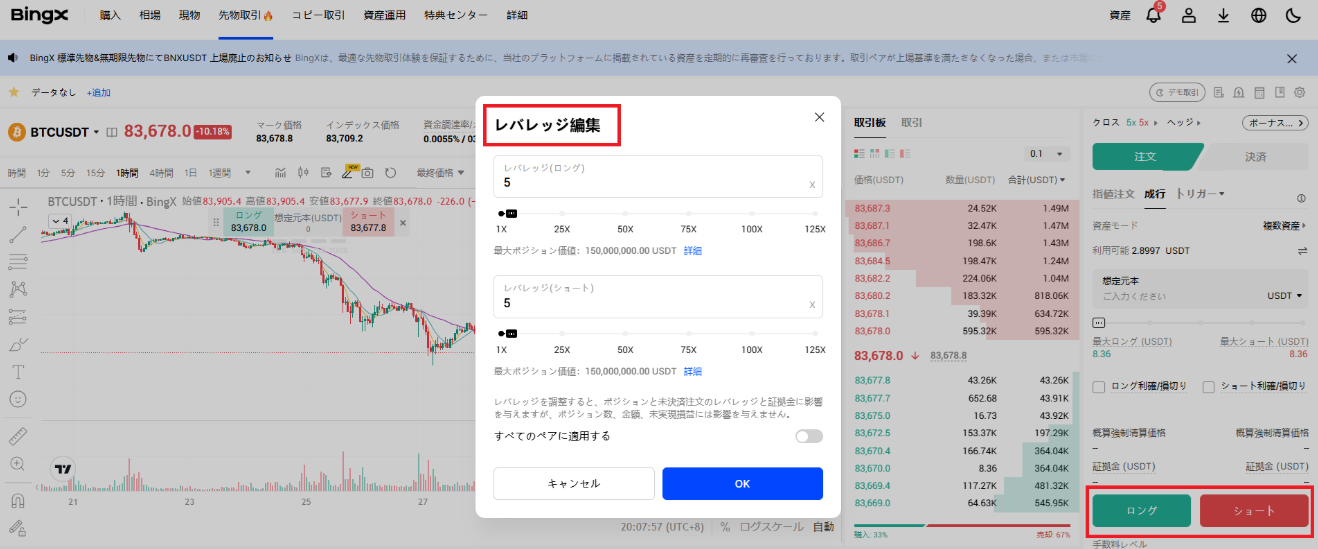The height and width of the screenshot is (549, 1318).
Task: Open the language globe icon
Action: click(x=1258, y=16)
